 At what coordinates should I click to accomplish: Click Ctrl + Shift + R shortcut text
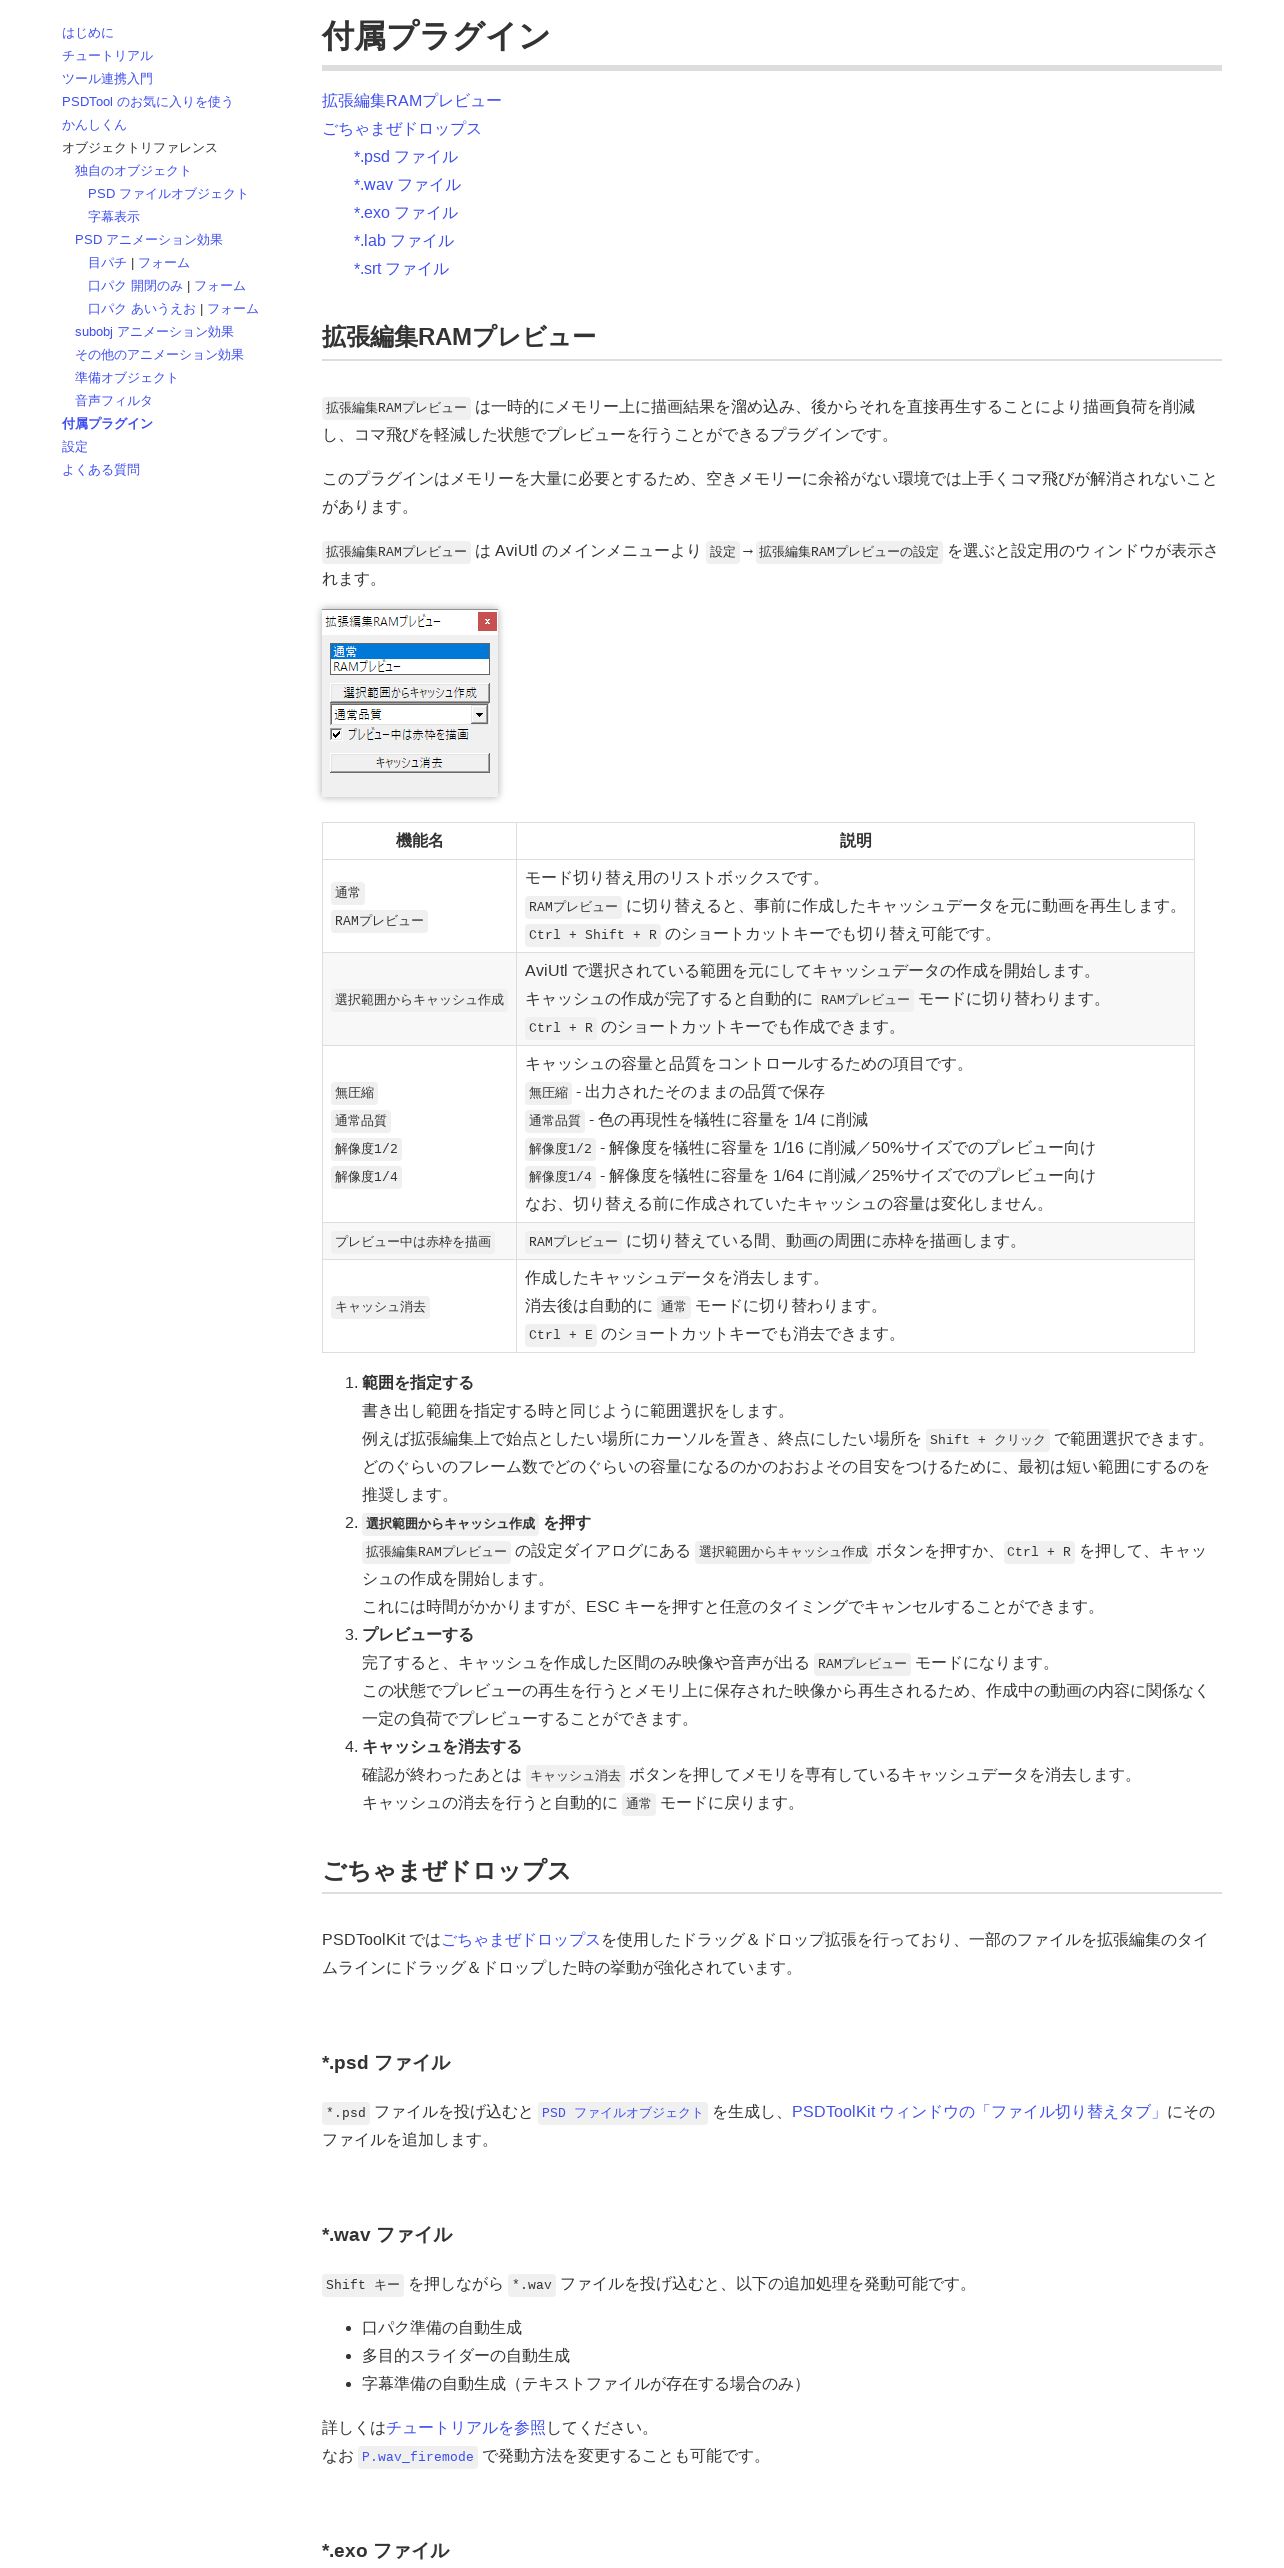[593, 935]
